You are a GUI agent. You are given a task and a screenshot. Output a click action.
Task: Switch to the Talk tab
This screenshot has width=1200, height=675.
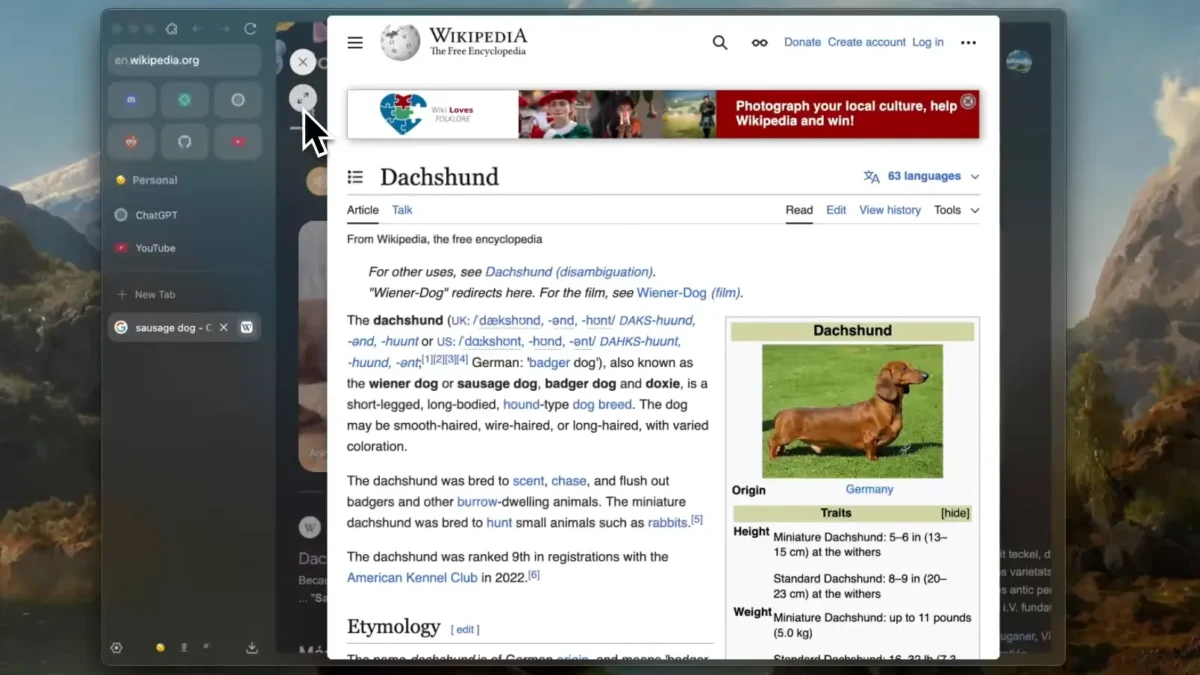[x=402, y=210]
